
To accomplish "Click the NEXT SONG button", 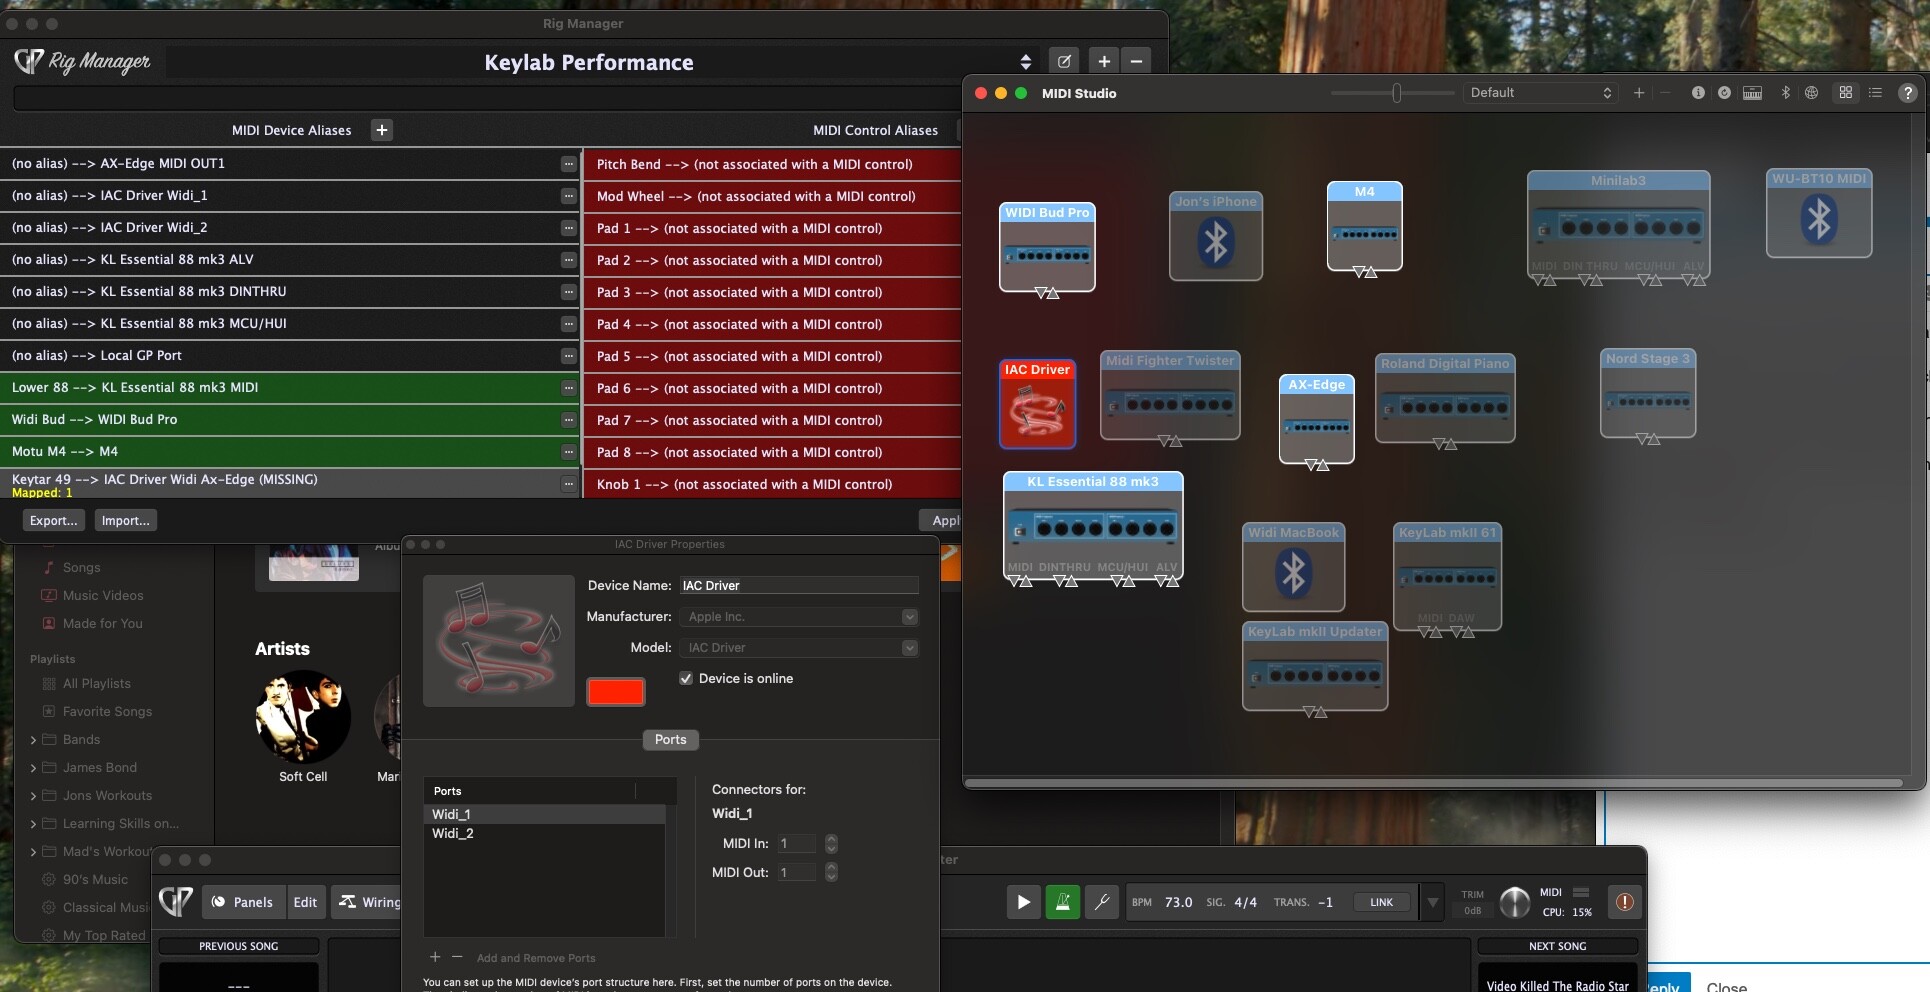I will coord(1558,946).
